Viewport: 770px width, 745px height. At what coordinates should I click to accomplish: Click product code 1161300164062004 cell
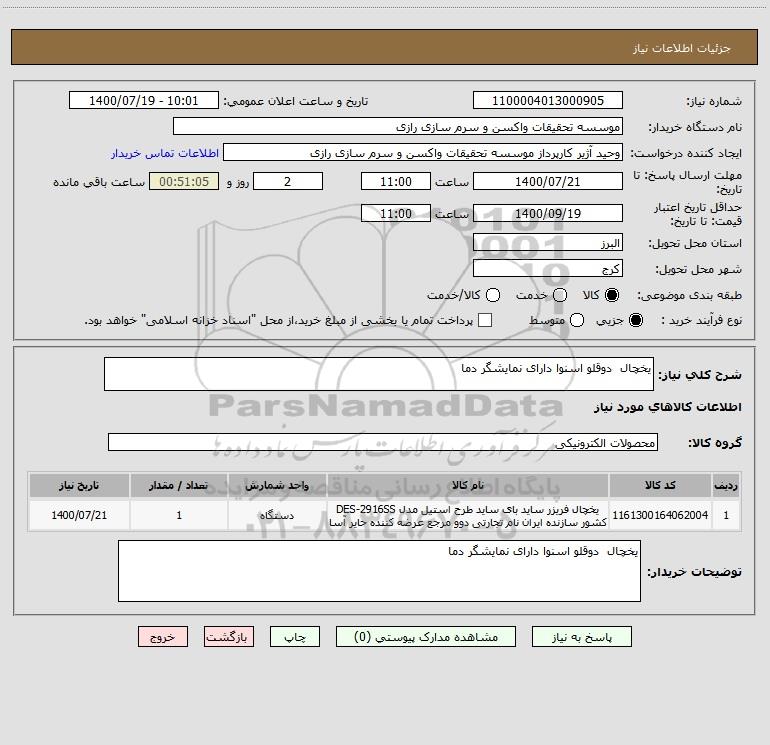(660, 515)
